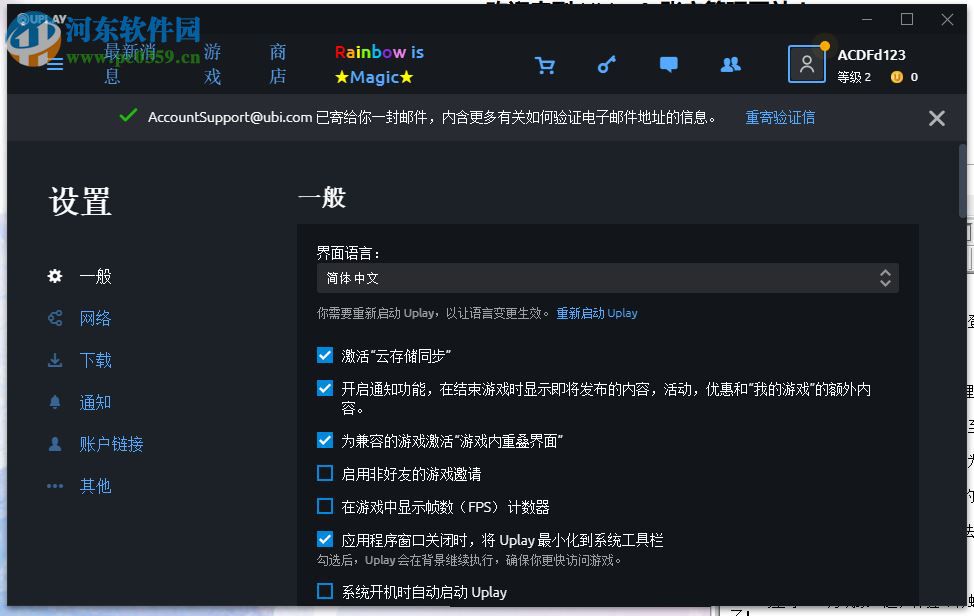Select the 网络 settings section
This screenshot has height=616, width=974.
click(94, 318)
